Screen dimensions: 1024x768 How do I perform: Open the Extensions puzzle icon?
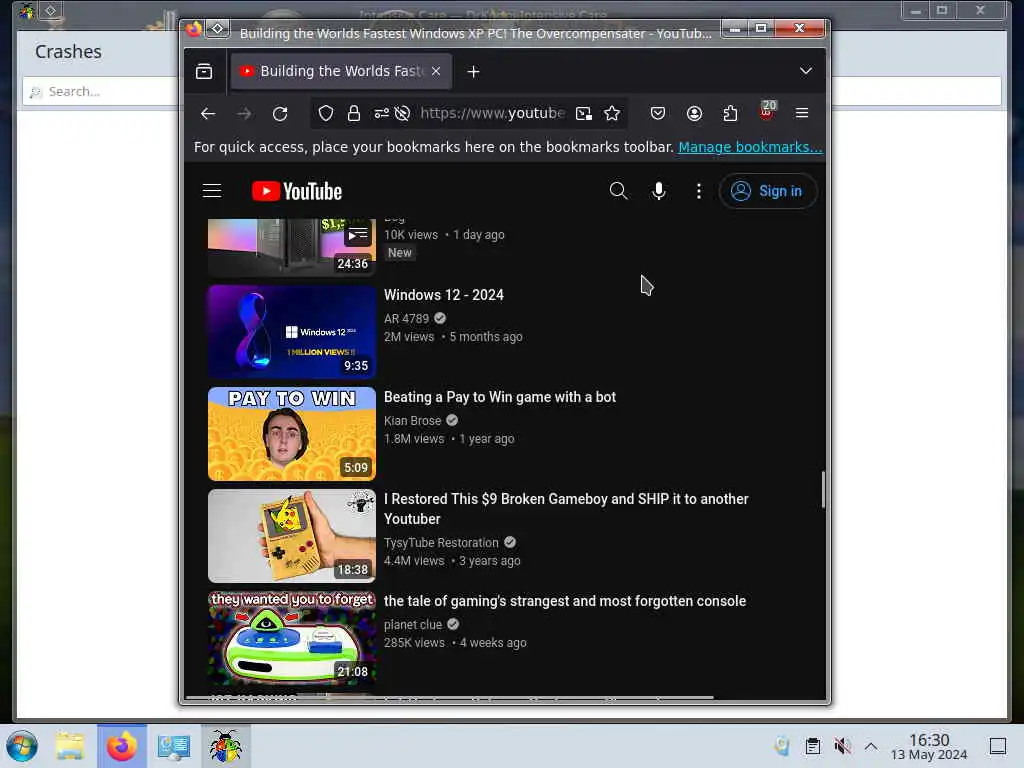(730, 114)
